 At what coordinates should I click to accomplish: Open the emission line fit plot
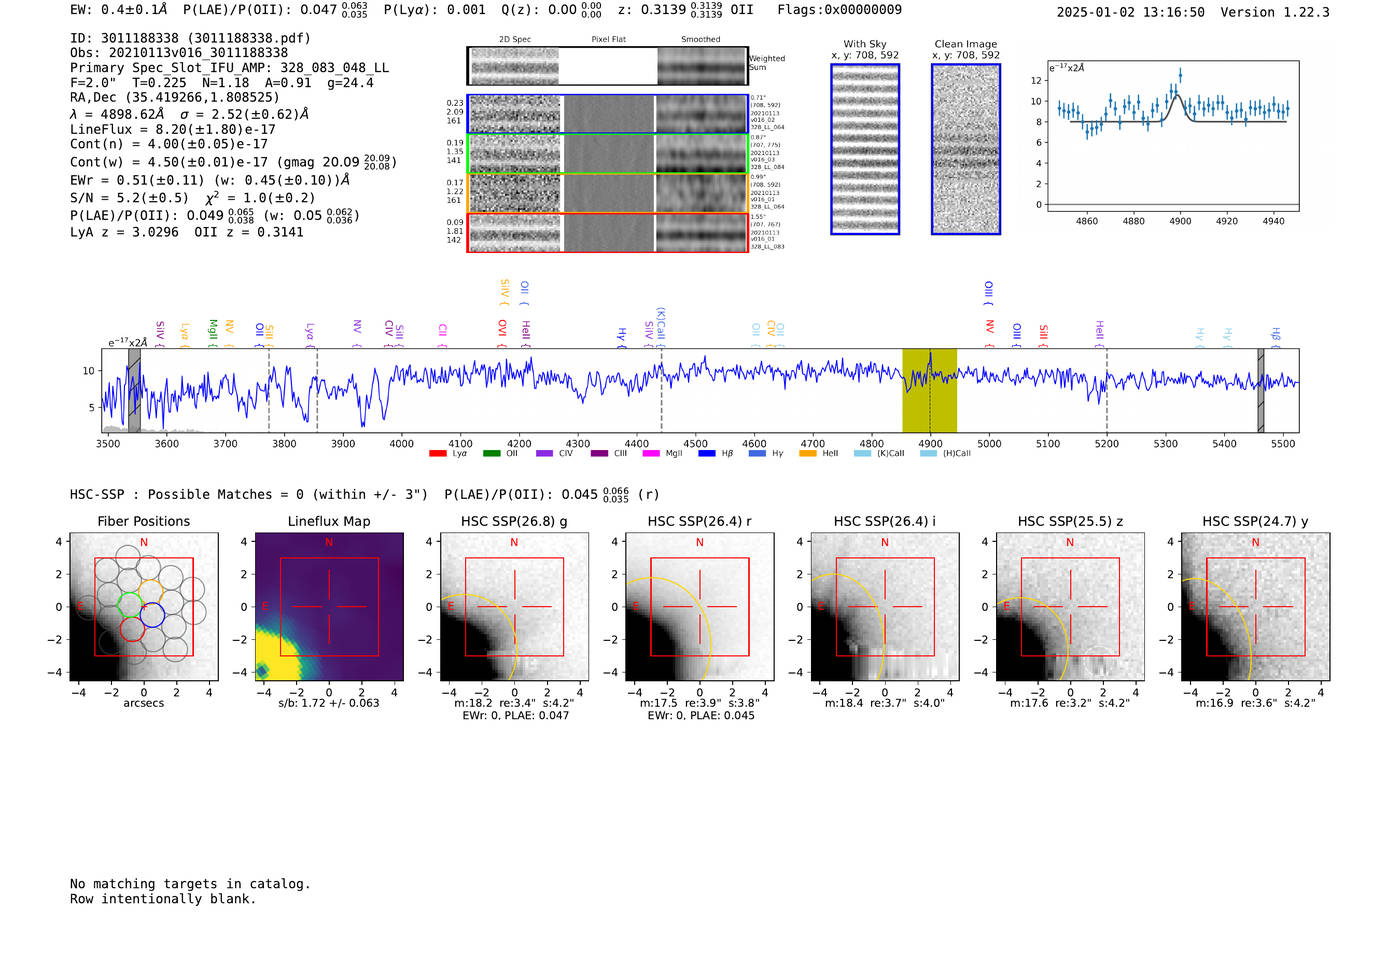point(1173,136)
